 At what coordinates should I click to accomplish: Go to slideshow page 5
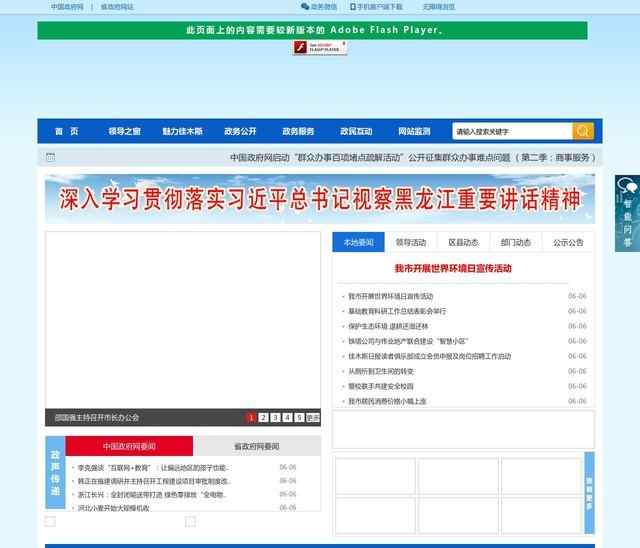click(x=300, y=417)
